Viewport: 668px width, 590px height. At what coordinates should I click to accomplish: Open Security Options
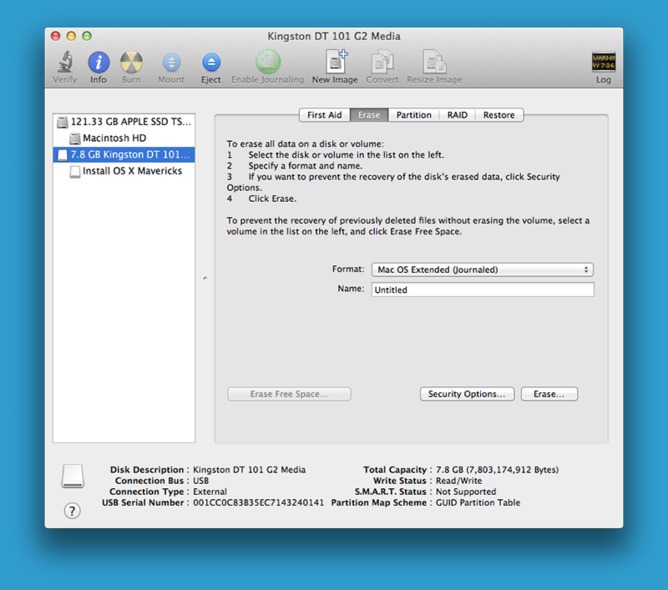tap(467, 394)
